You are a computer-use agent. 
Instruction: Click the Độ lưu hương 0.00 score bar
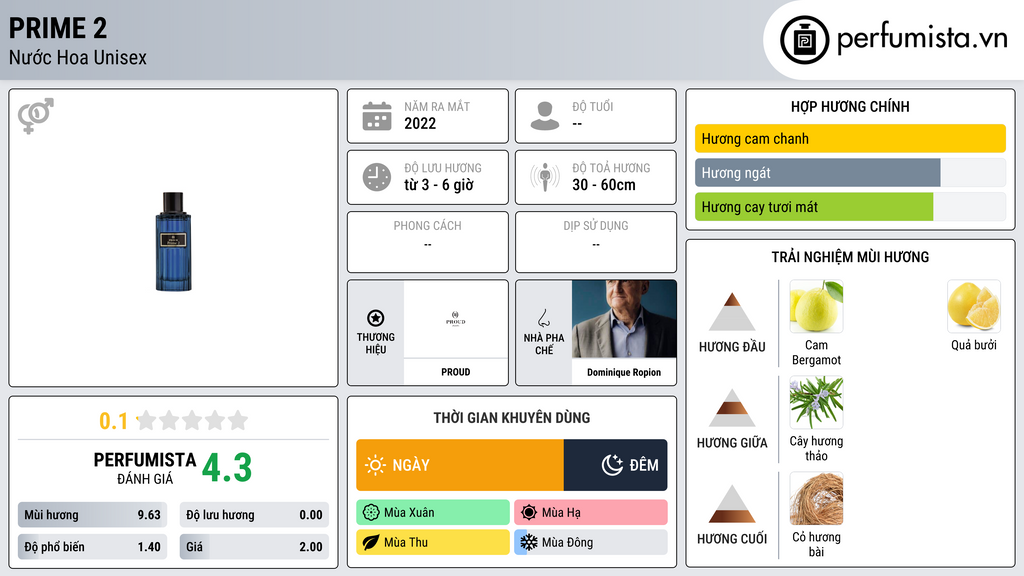[x=254, y=515]
